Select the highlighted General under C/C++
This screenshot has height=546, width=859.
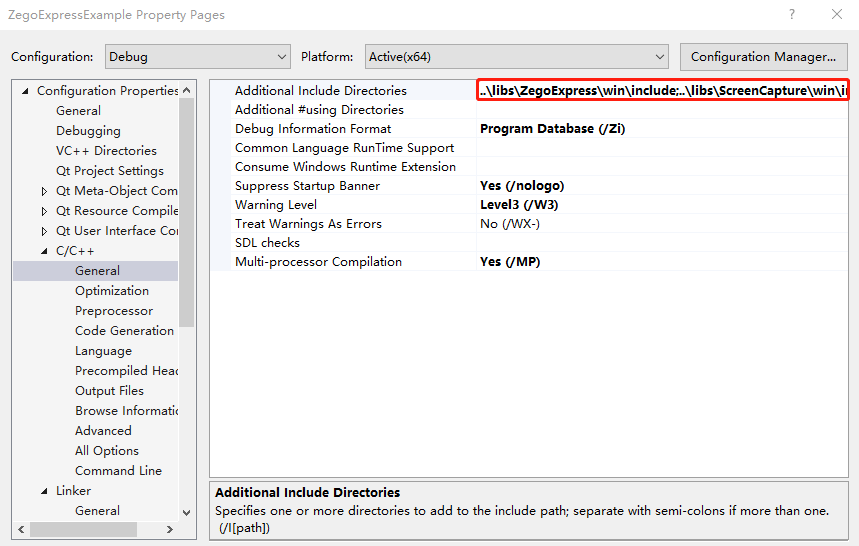[98, 271]
